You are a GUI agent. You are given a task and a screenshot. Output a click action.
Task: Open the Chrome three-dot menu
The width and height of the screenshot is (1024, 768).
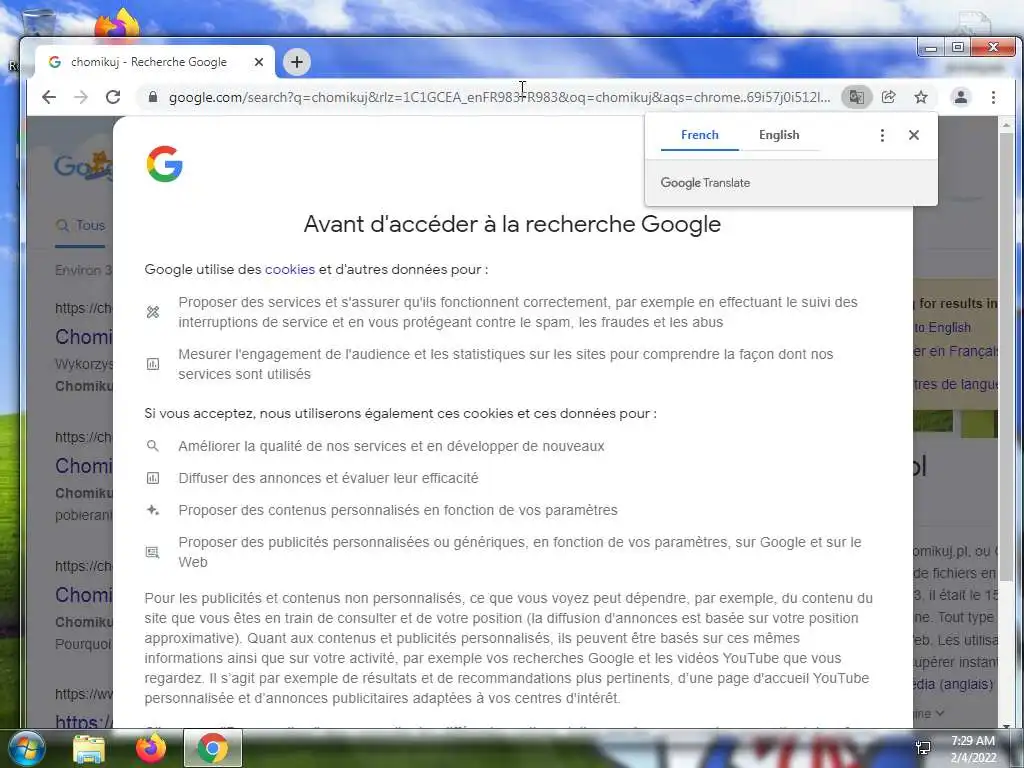point(993,97)
